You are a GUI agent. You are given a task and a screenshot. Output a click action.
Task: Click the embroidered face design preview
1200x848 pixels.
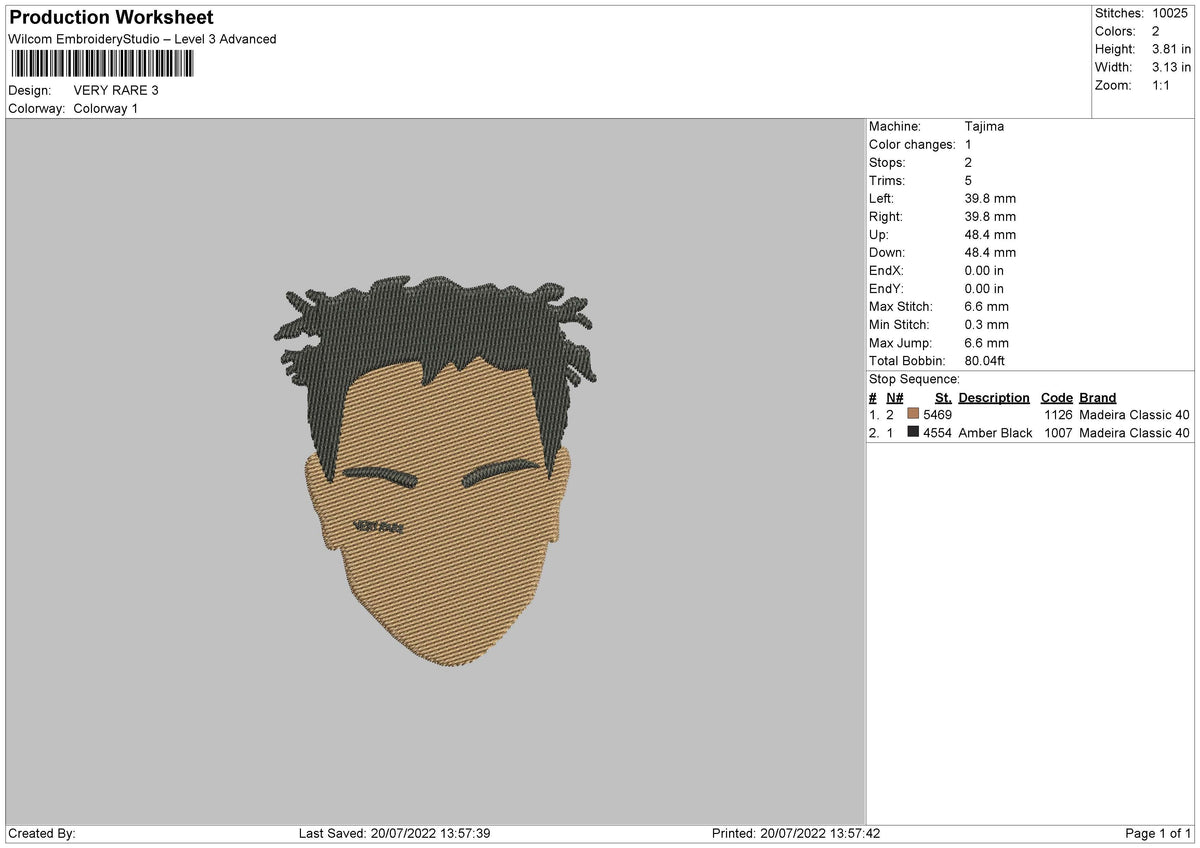pyautogui.click(x=436, y=471)
